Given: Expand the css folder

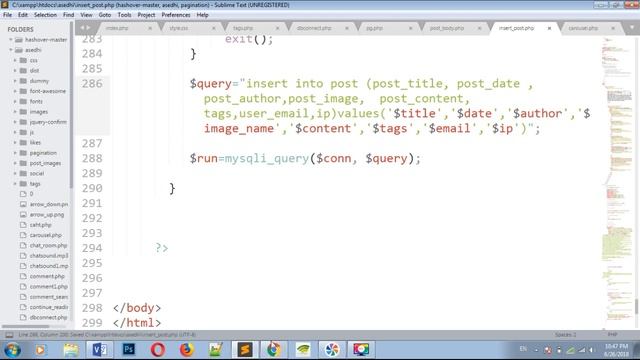Looking at the screenshot, I should point(15,60).
